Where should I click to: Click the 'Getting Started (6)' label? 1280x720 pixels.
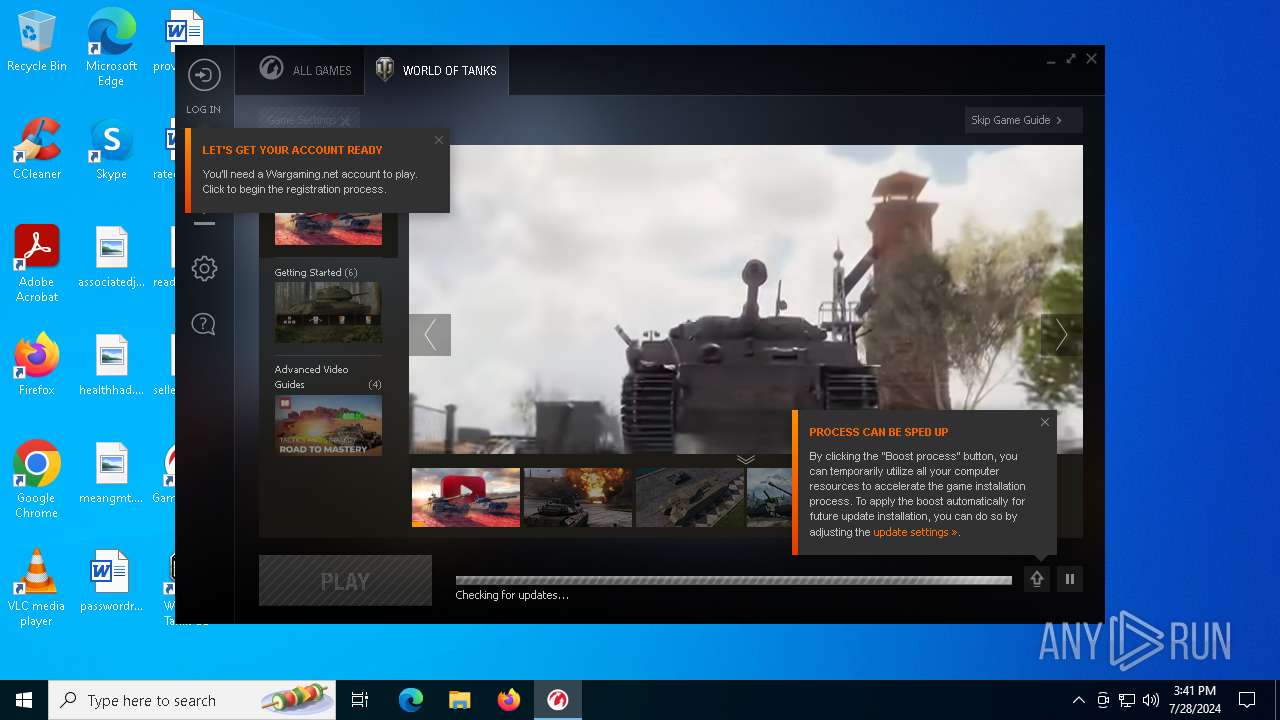click(316, 272)
